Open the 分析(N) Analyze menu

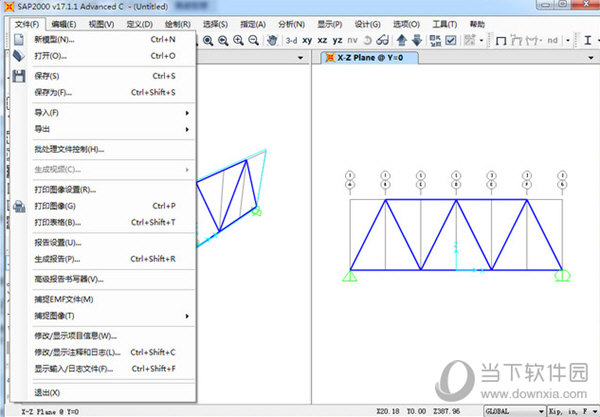[291, 24]
